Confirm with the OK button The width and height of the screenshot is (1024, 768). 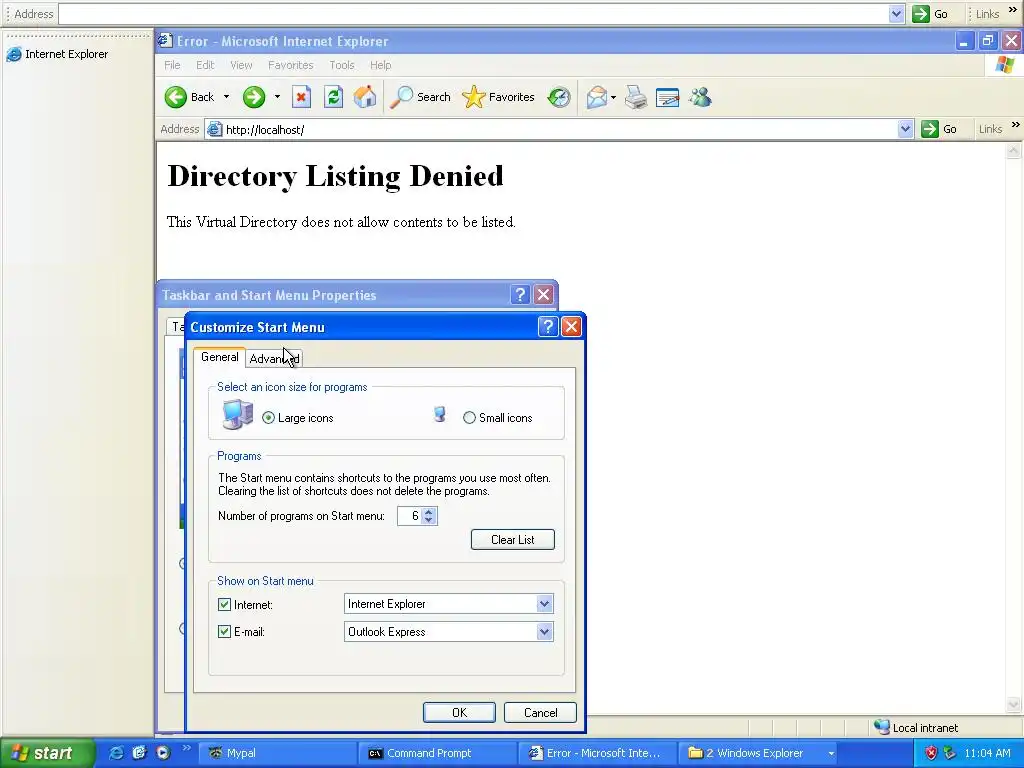459,712
